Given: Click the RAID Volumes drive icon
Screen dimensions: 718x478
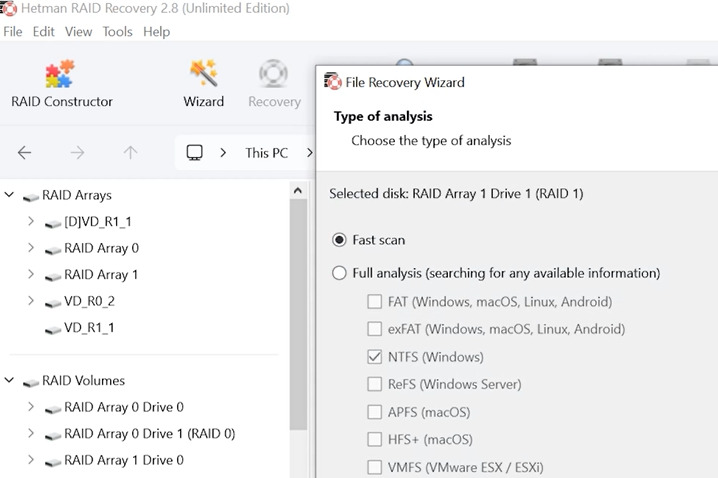Looking at the screenshot, I should [31, 382].
